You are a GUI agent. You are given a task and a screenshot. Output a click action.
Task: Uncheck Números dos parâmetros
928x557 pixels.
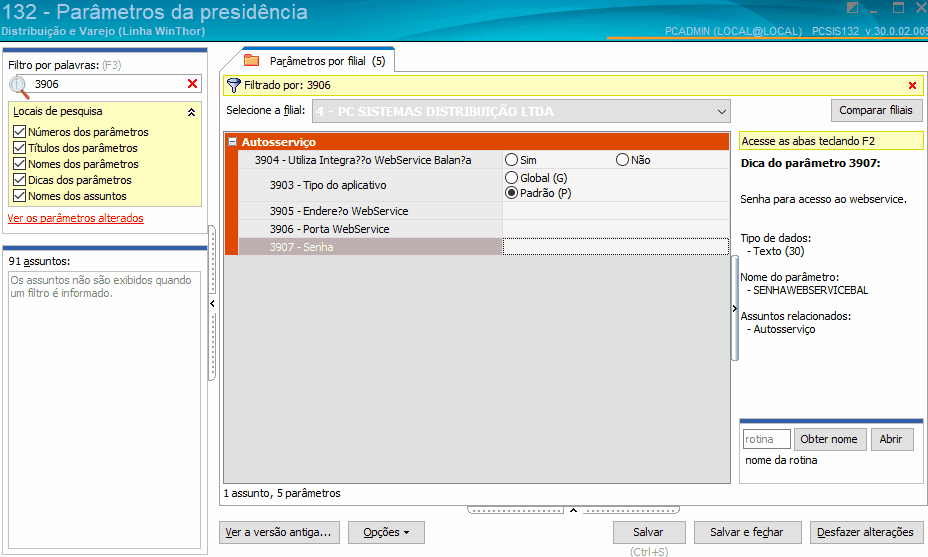click(20, 132)
